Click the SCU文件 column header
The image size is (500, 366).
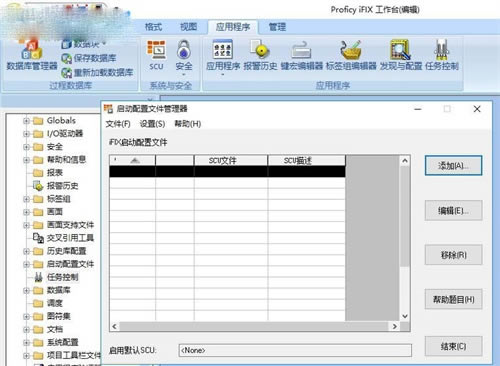[x=231, y=160]
